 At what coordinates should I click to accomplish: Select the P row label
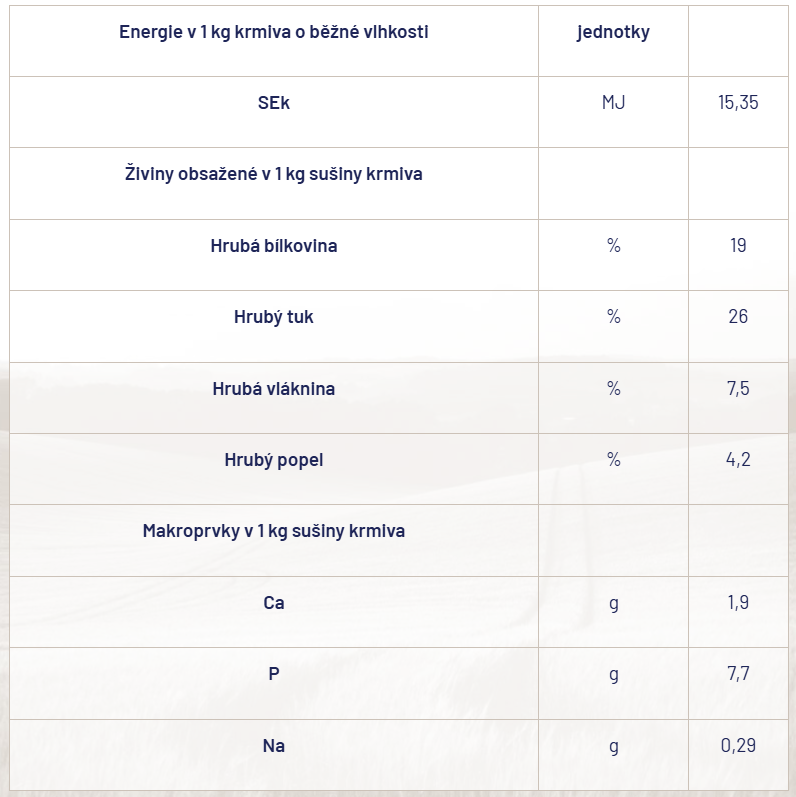[273, 674]
